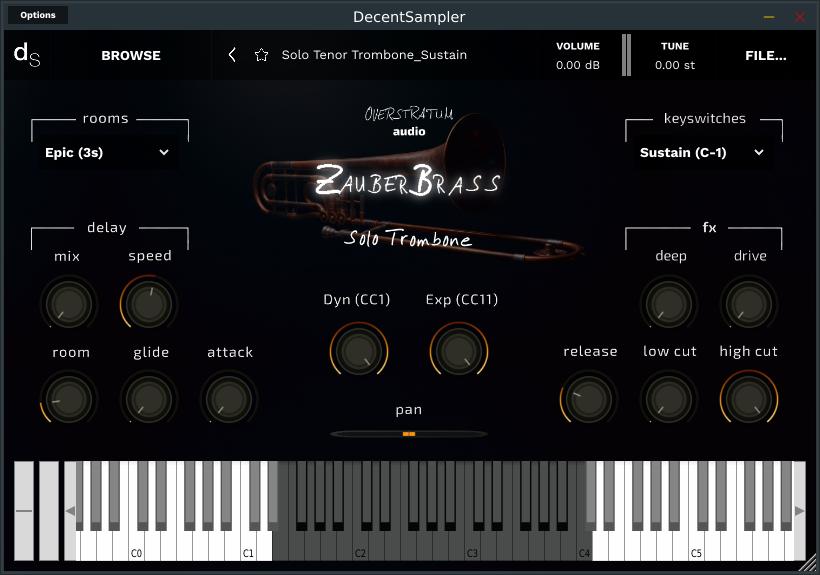This screenshot has width=820, height=575.
Task: Shift keyboard left with the arrow
Action: [x=70, y=511]
